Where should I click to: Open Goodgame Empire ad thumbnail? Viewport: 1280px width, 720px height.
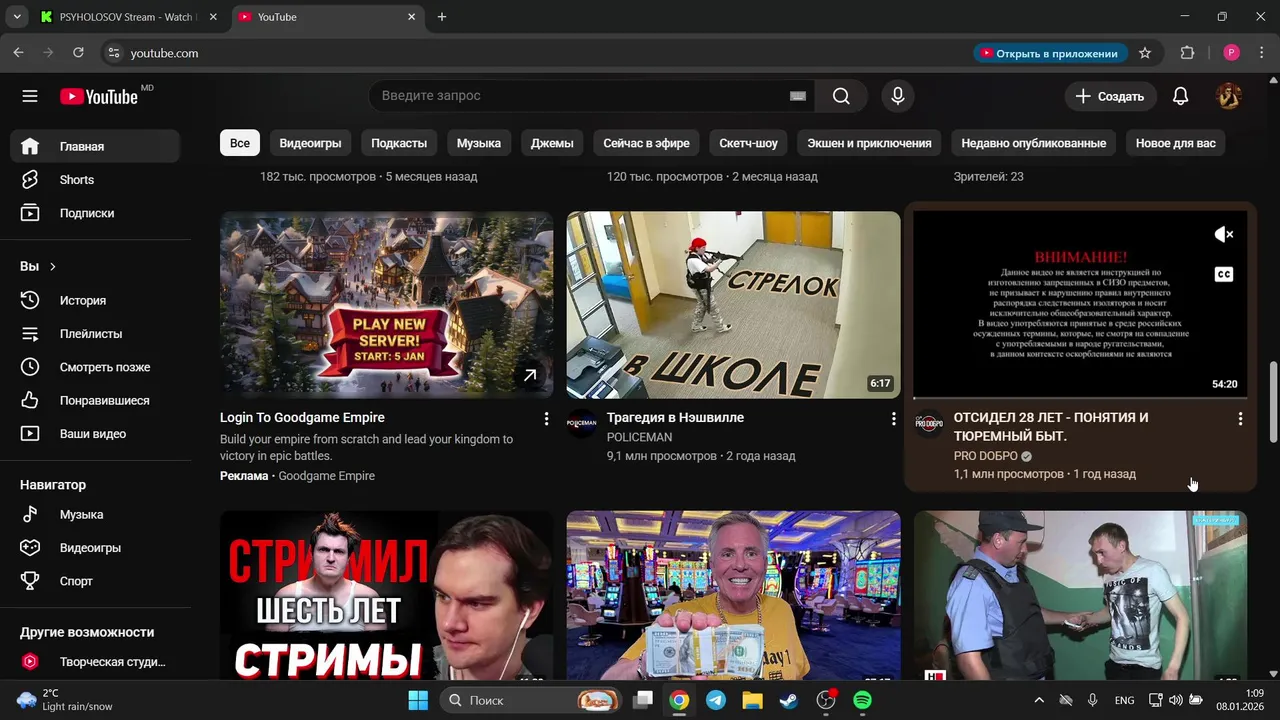(x=386, y=305)
